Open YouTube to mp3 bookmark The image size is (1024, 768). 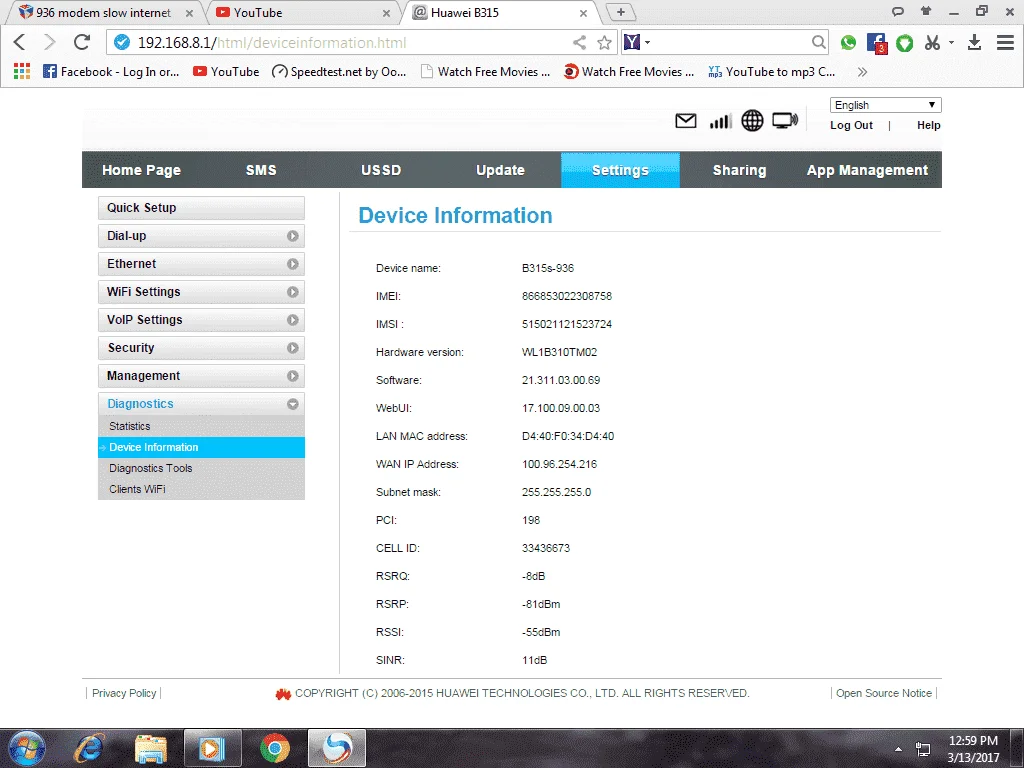(772, 72)
